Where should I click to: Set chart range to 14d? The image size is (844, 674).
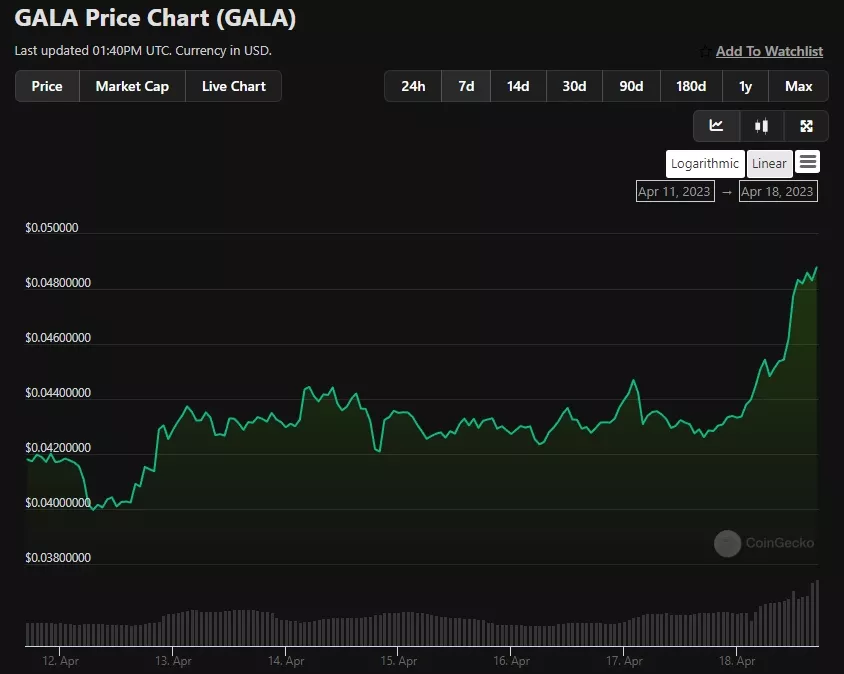518,86
